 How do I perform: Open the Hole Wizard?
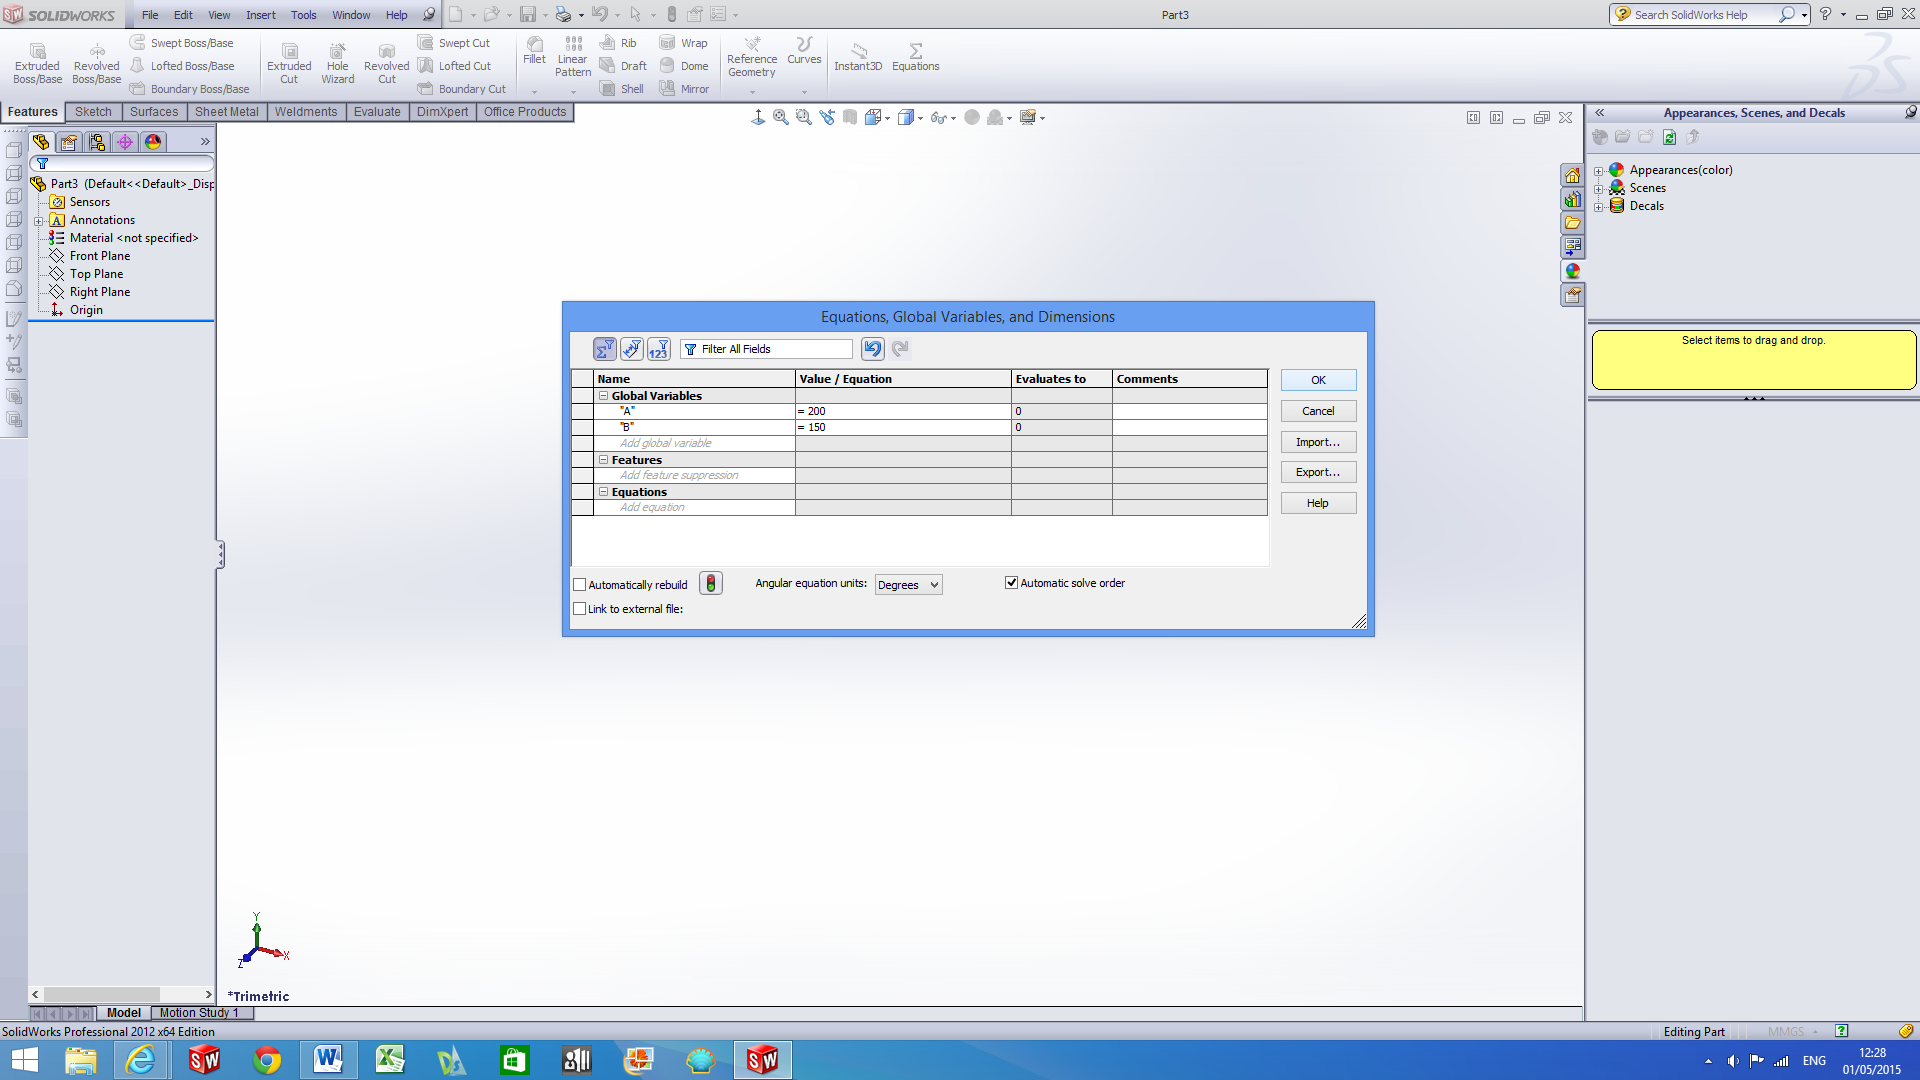(337, 62)
